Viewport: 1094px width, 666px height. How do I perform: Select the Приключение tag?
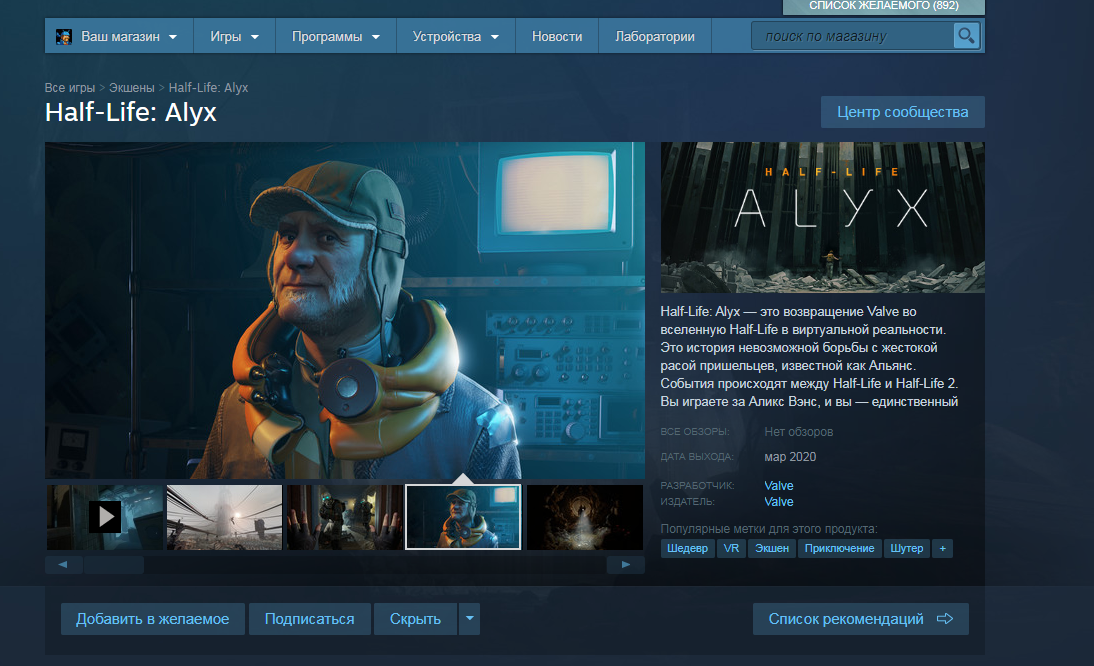coord(839,548)
